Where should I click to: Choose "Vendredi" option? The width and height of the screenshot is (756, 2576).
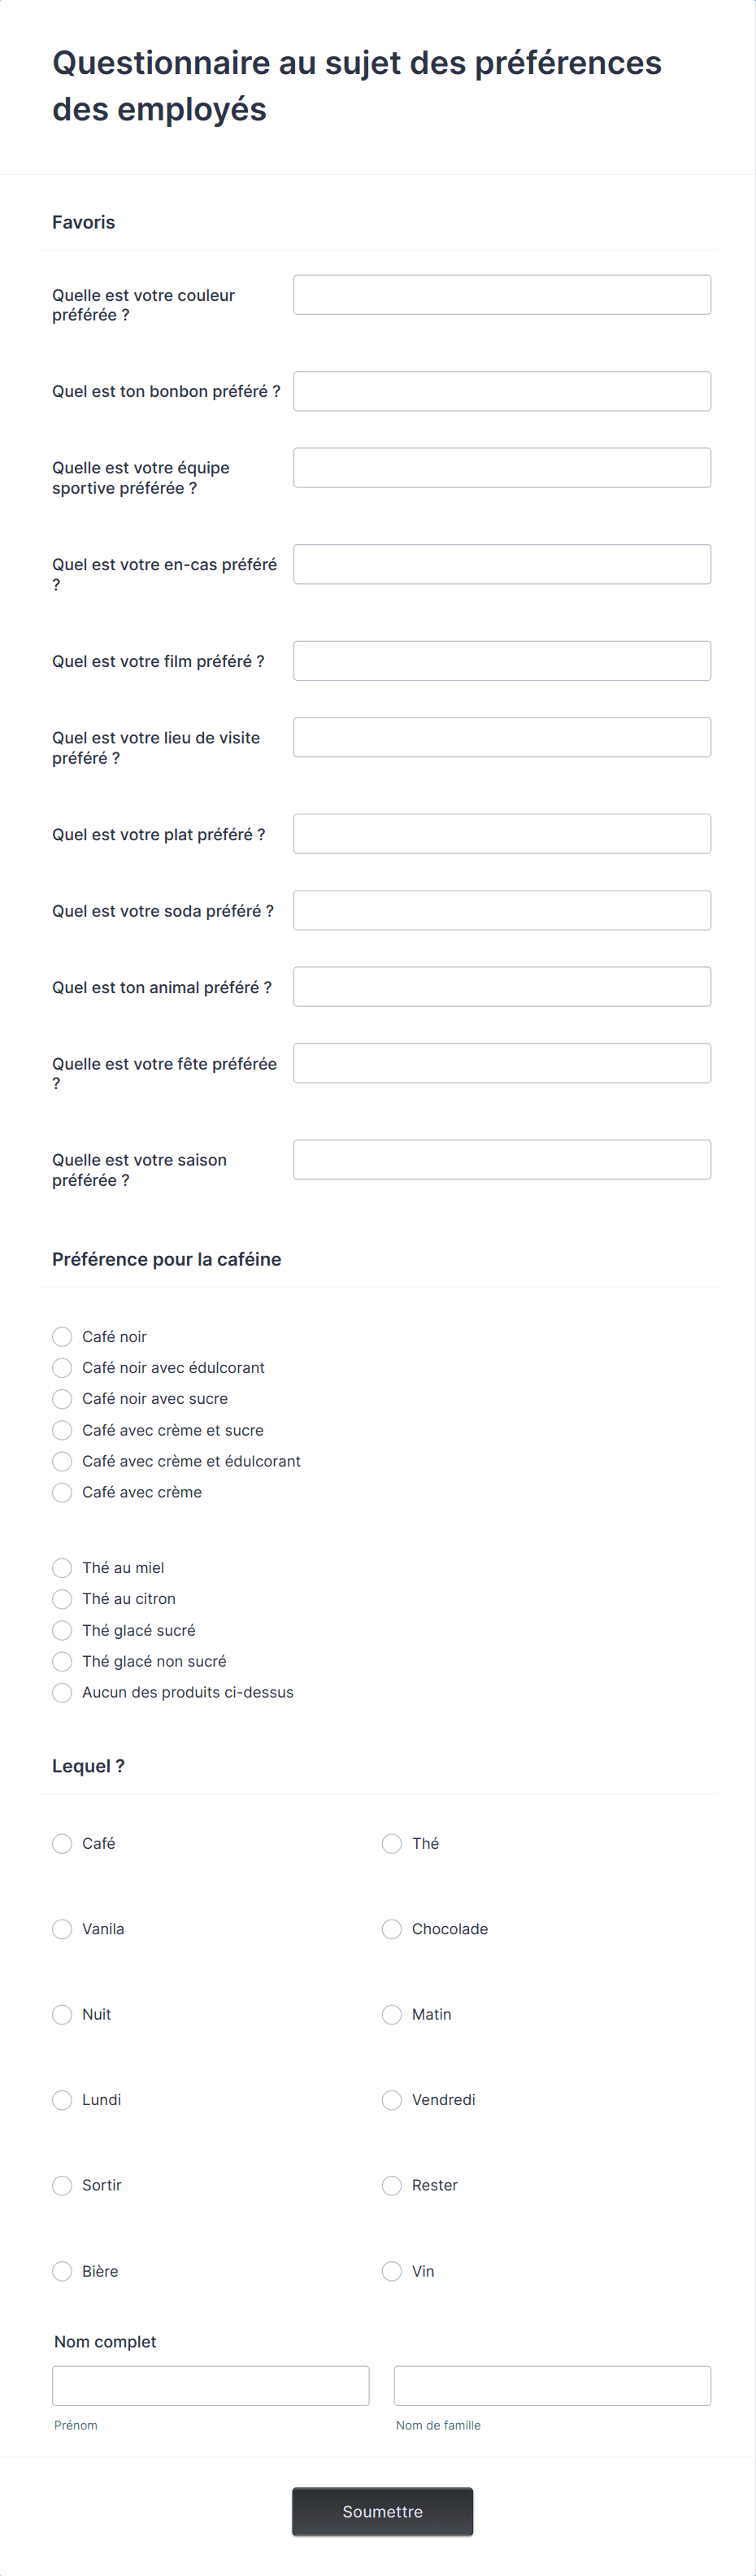(x=392, y=2100)
